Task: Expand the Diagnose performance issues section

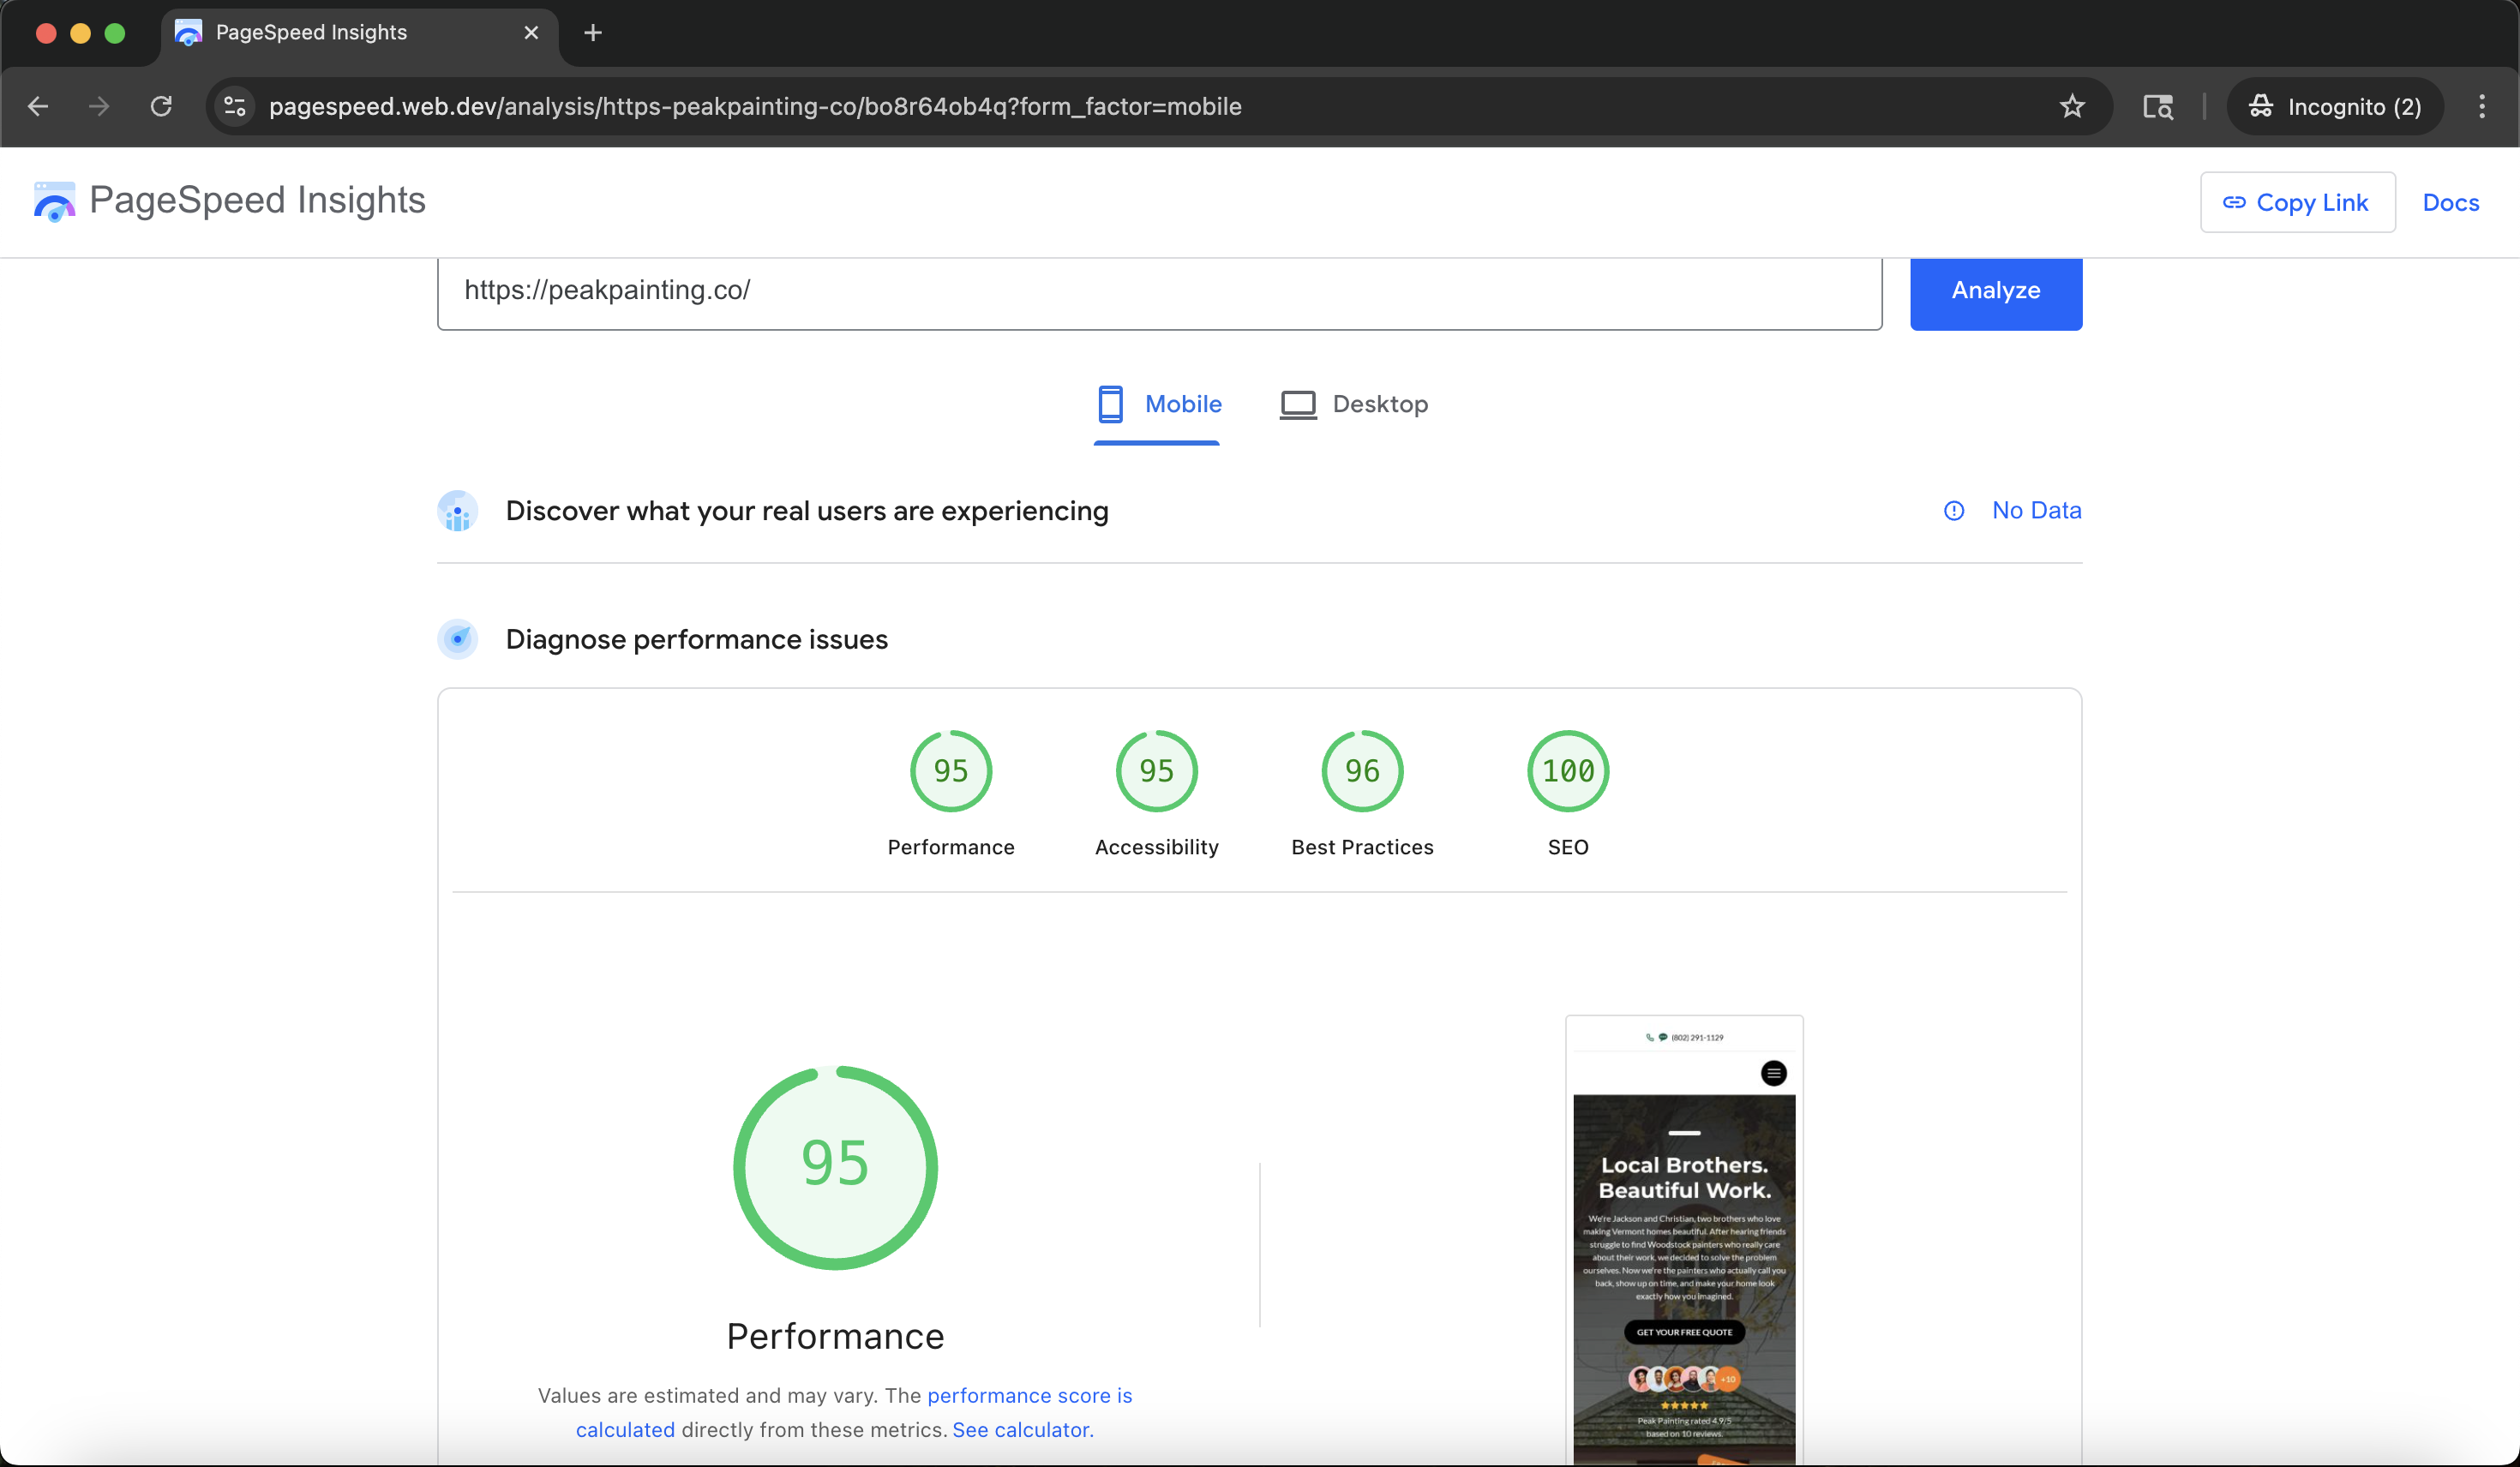Action: [x=697, y=640]
